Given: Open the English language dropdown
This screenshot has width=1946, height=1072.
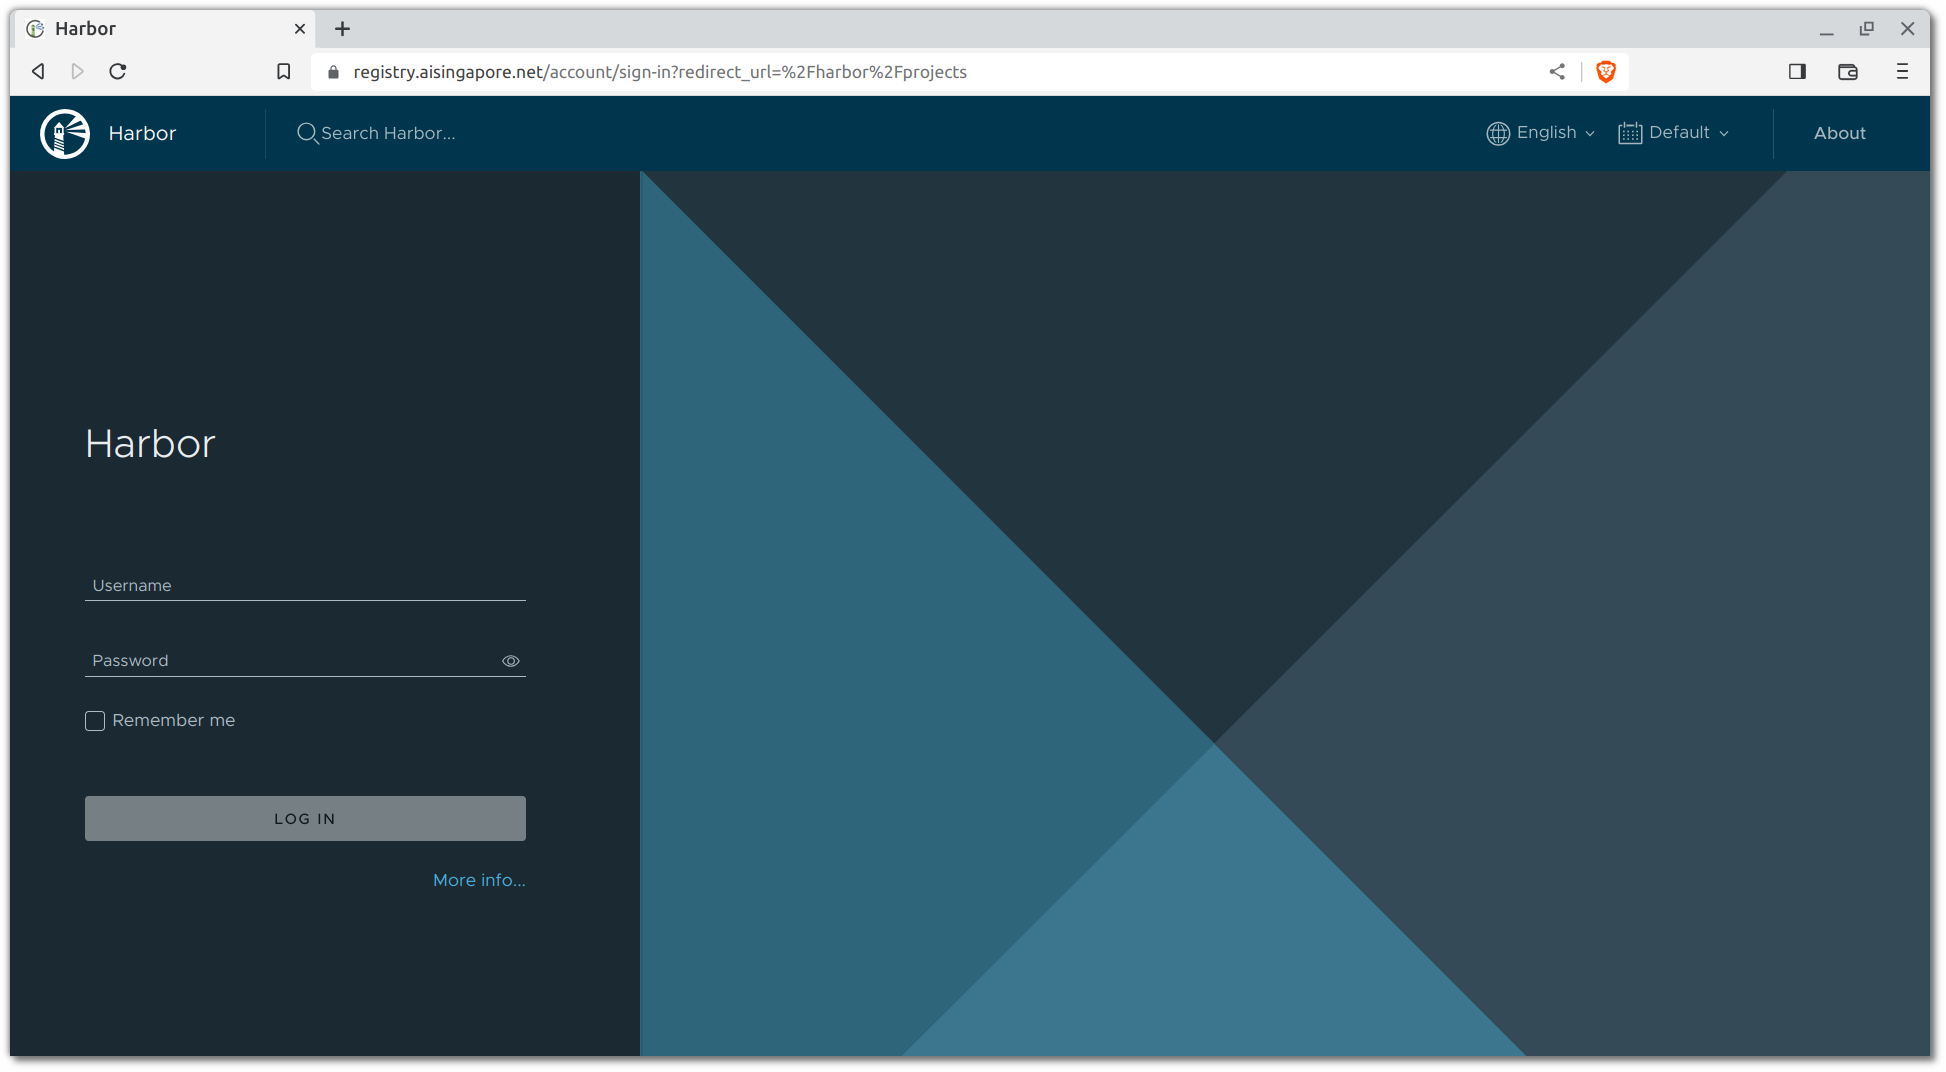Looking at the screenshot, I should click(1540, 133).
